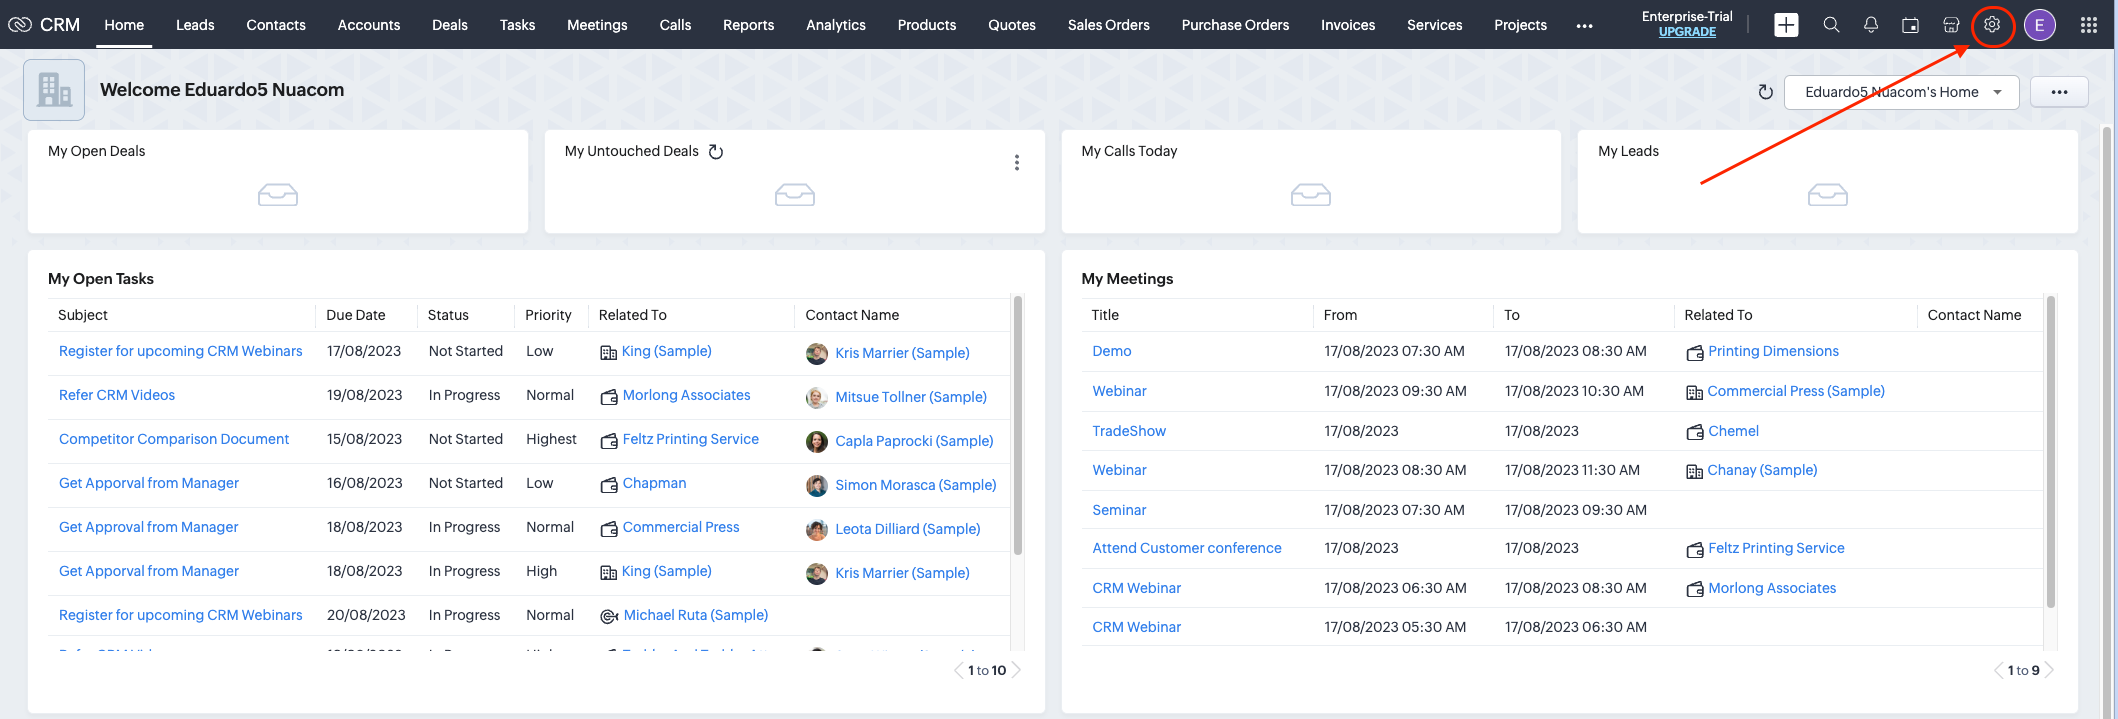Open Refer CRM Videos task
Image resolution: width=2118 pixels, height=719 pixels.
point(117,395)
